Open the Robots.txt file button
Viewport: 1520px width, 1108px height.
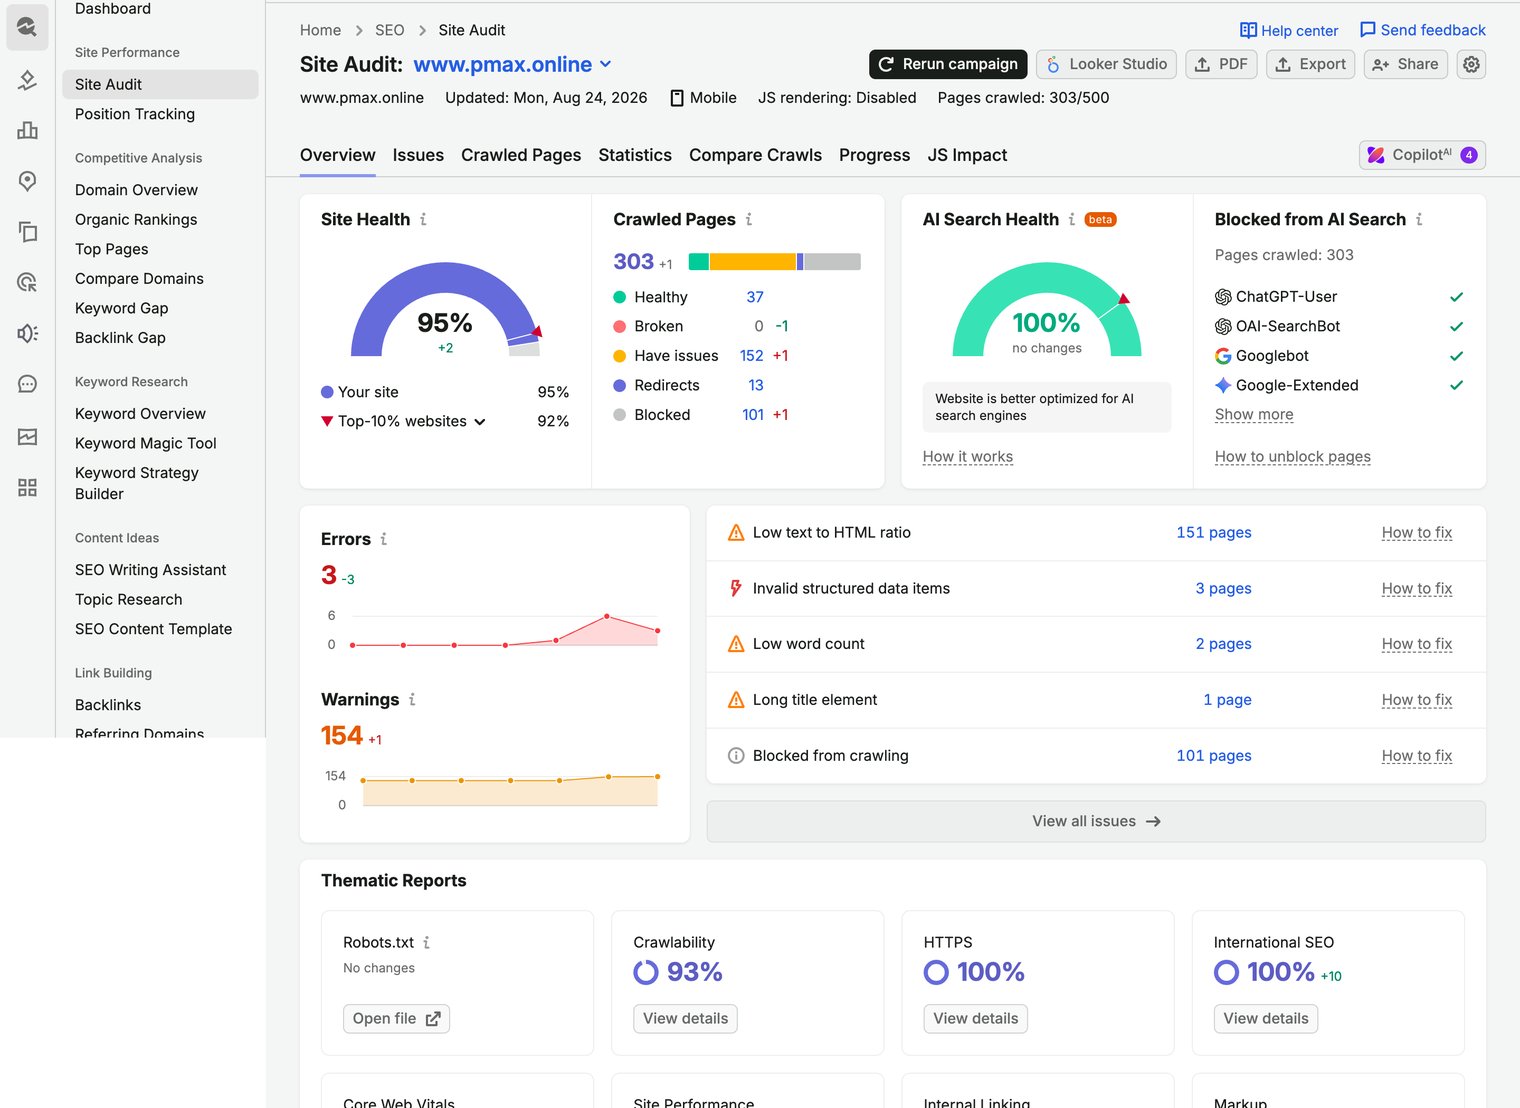point(396,1018)
